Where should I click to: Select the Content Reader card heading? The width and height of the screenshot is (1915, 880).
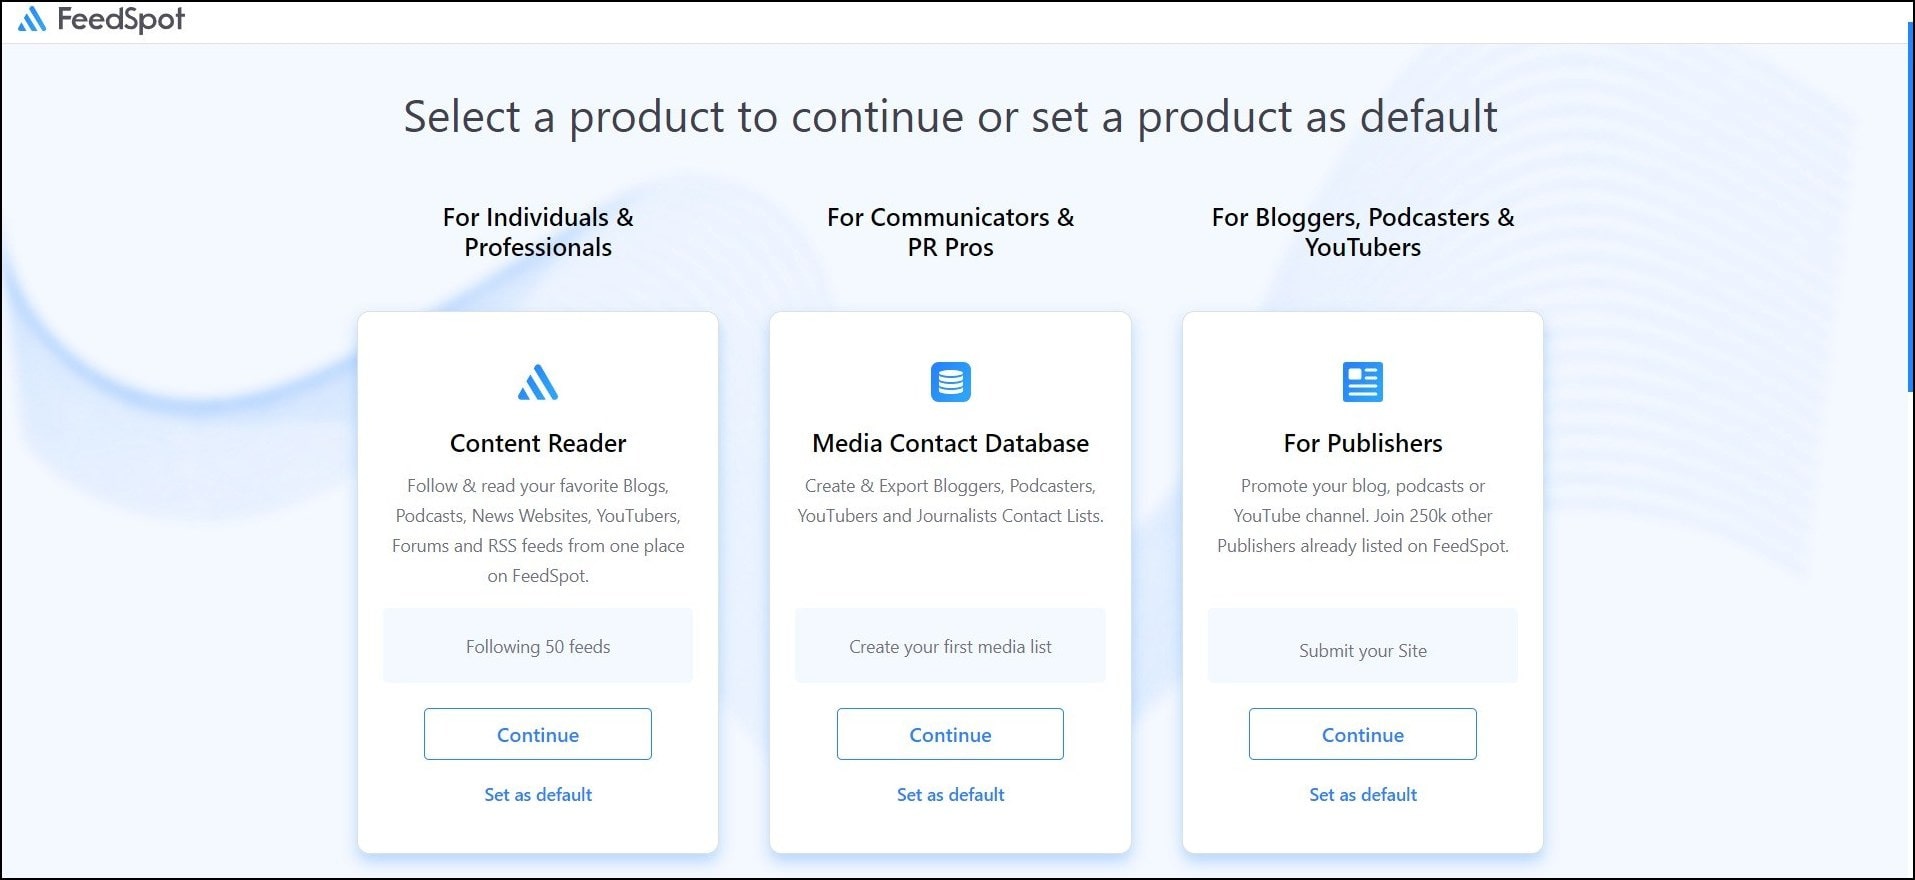pos(537,443)
